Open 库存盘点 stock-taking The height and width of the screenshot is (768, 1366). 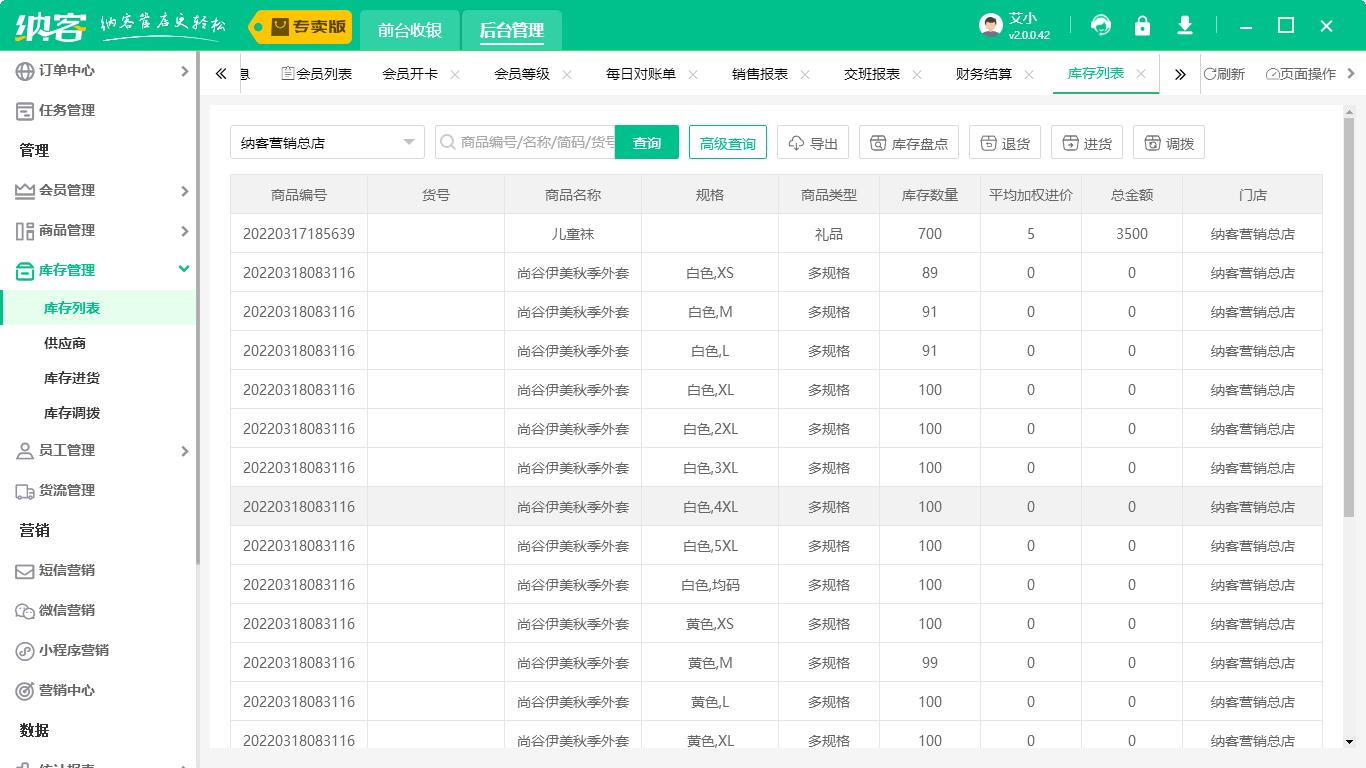coord(908,141)
